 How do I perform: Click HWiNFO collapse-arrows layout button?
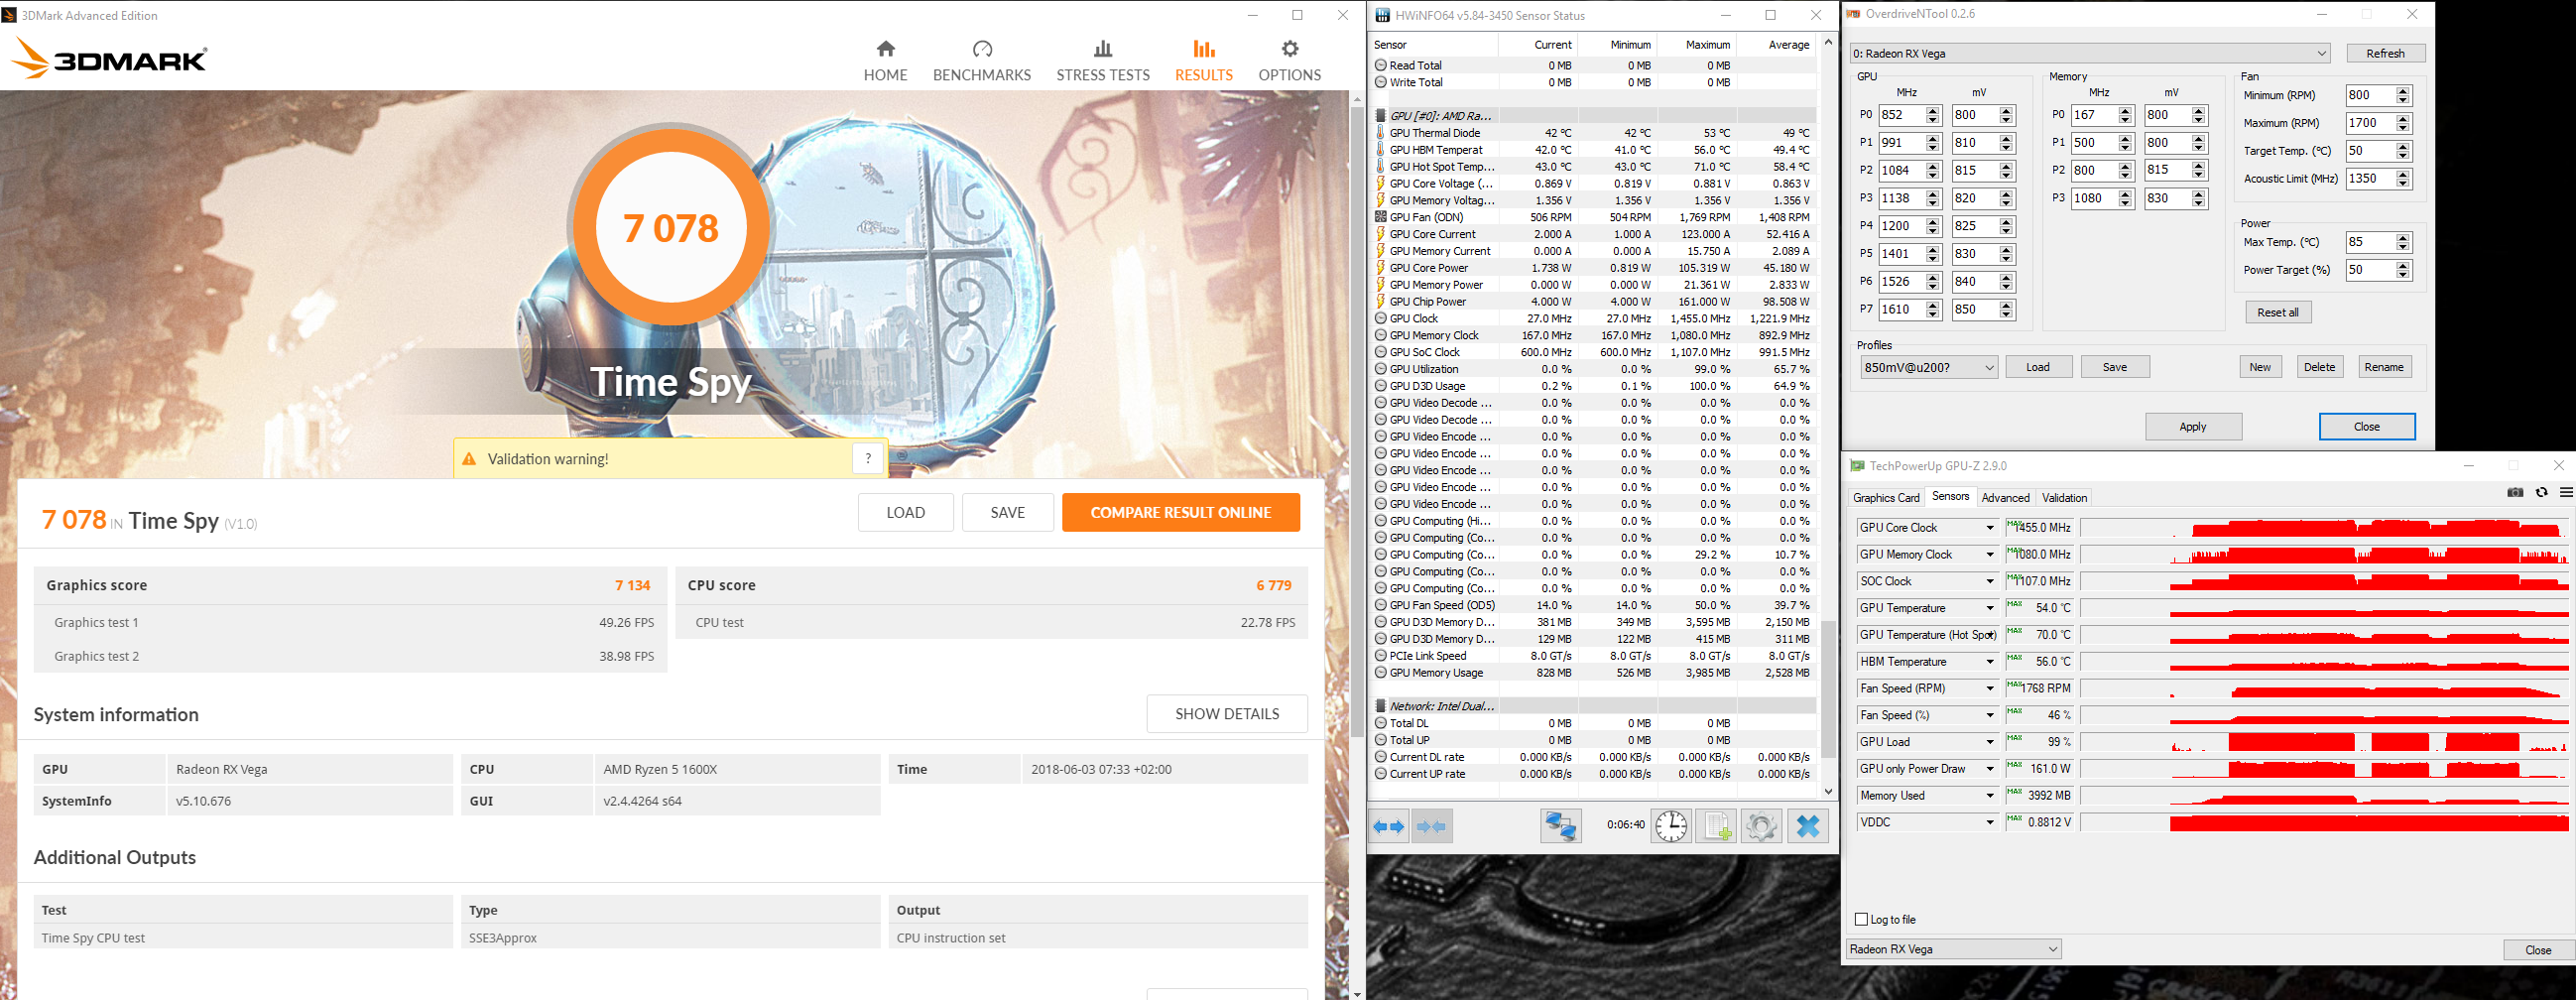pos(1432,826)
